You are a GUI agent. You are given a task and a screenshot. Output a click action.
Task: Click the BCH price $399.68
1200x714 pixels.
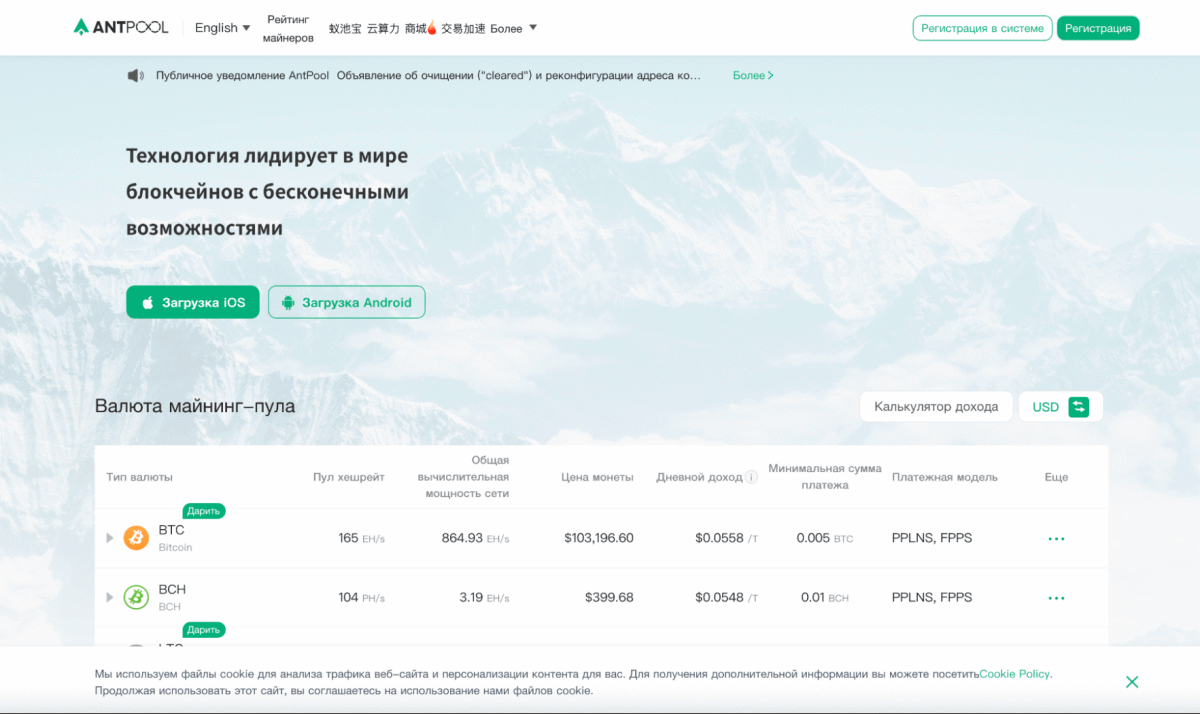(609, 597)
